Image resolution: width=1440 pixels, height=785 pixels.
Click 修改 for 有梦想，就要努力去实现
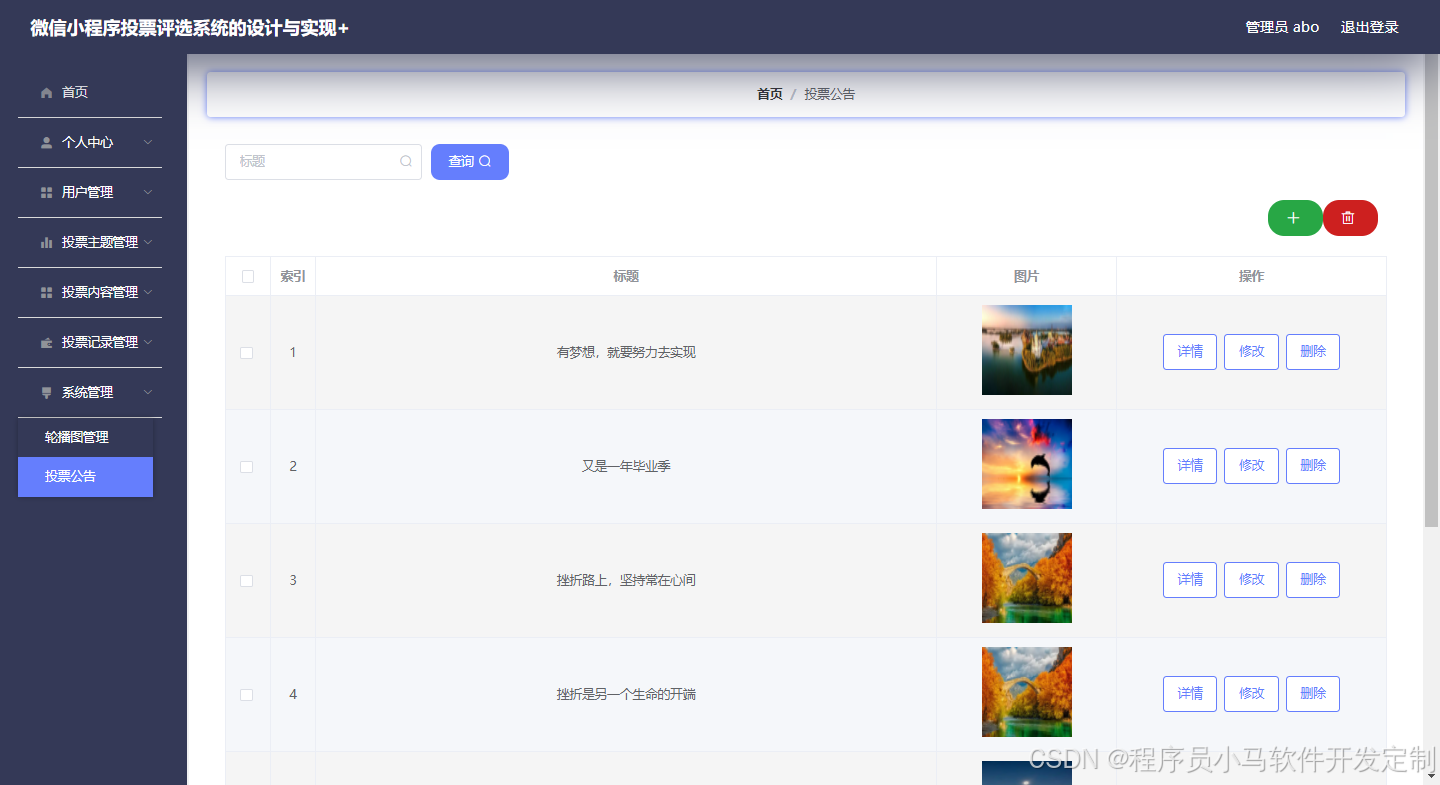tap(1251, 352)
